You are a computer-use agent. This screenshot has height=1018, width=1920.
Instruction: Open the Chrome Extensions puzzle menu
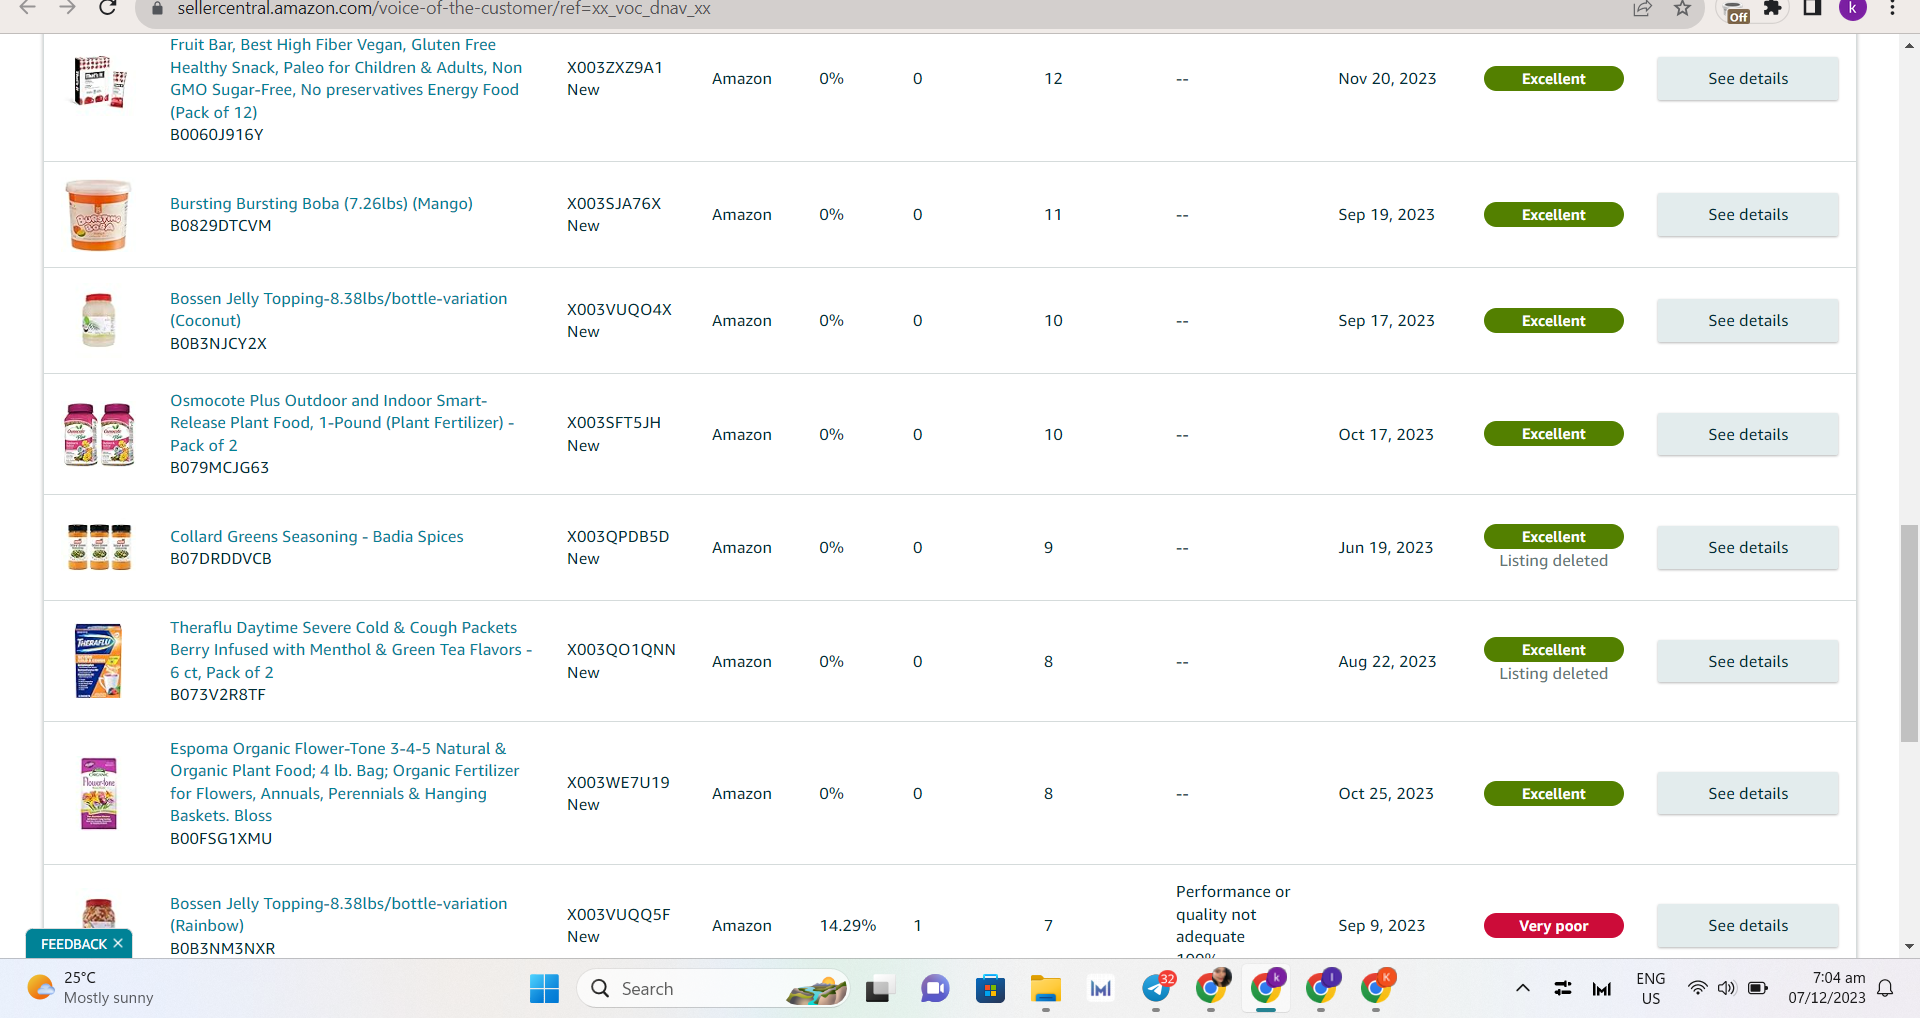[x=1773, y=9]
